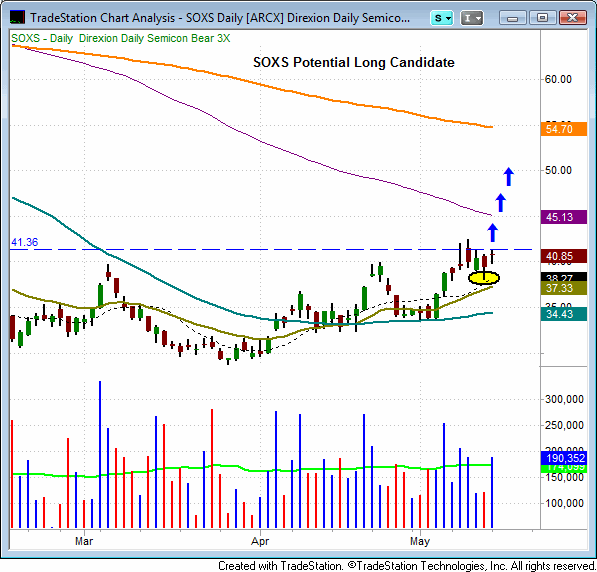This screenshot has width=597, height=572.
Task: Open the symbol link 'S' dropdown
Action: click(x=442, y=18)
